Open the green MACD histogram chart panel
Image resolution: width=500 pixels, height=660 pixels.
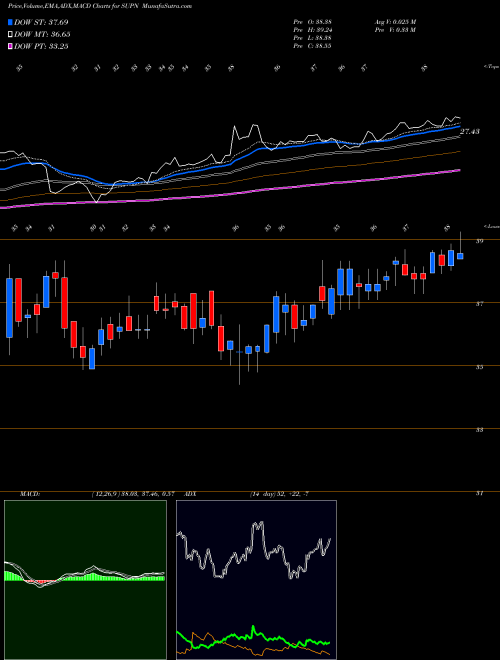pos(85,580)
